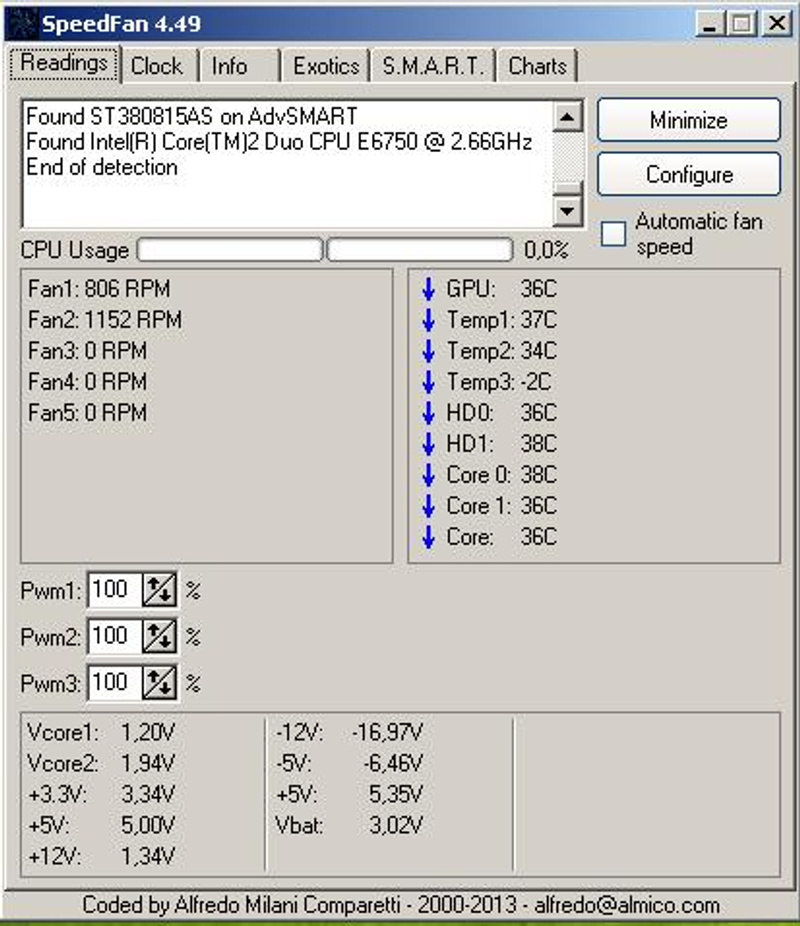The image size is (800, 926).
Task: Click the arrow icon beside HD1 38C
Action: point(429,444)
